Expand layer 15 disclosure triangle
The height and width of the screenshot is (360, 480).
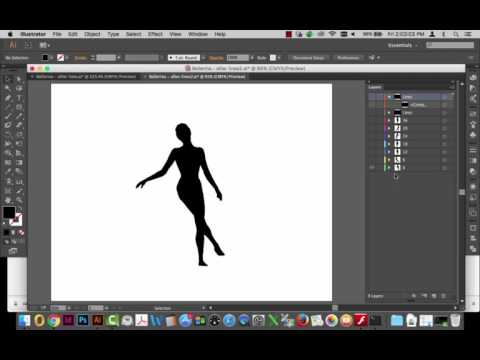(389, 128)
